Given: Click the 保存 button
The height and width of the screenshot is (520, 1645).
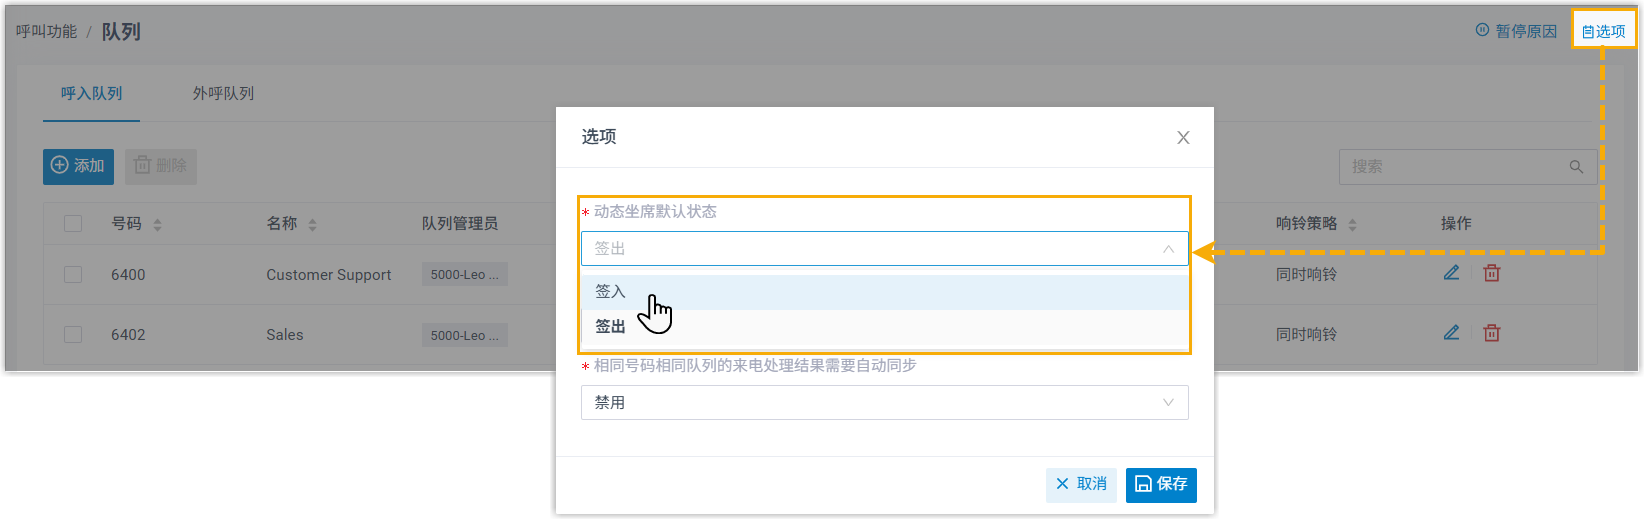Looking at the screenshot, I should (1161, 485).
